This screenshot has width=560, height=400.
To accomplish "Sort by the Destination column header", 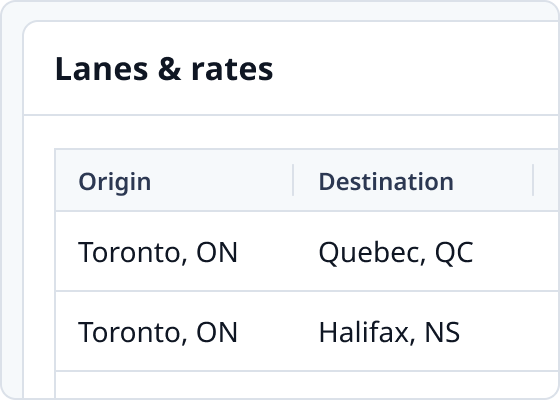I will 386,181.
